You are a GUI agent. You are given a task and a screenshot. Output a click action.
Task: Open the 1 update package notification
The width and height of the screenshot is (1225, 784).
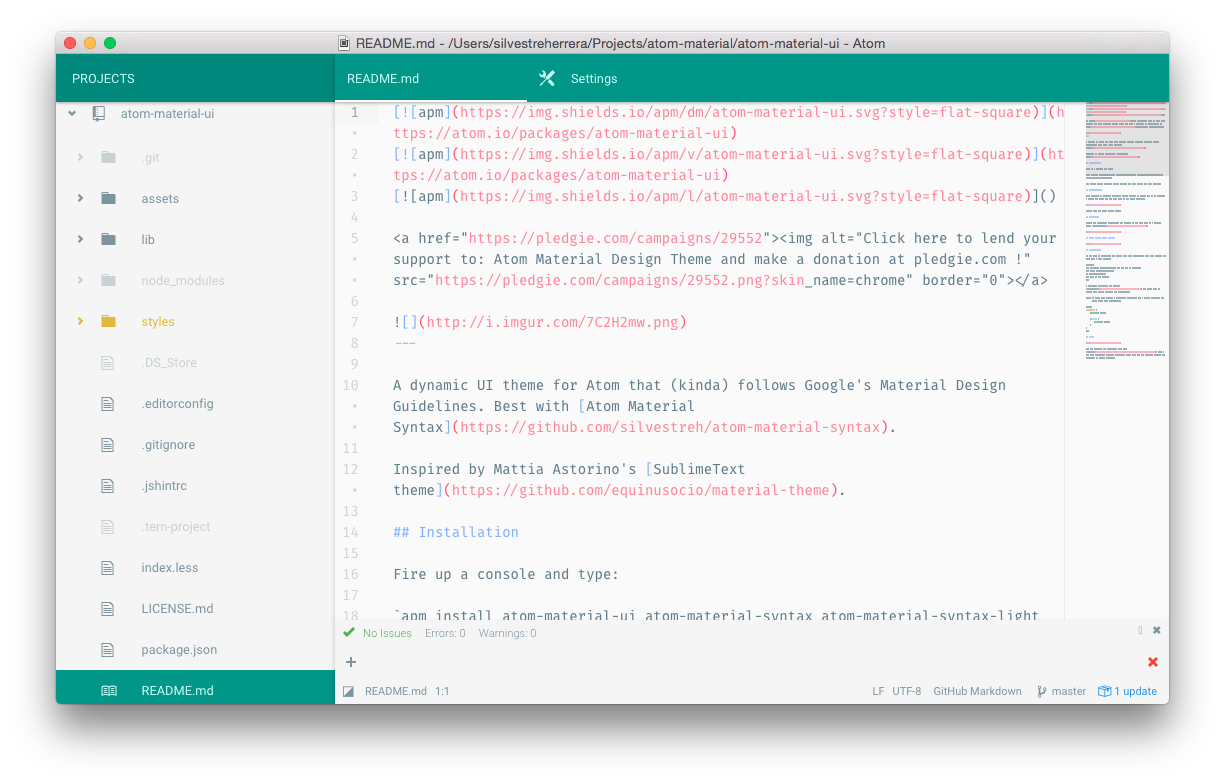coord(1135,691)
